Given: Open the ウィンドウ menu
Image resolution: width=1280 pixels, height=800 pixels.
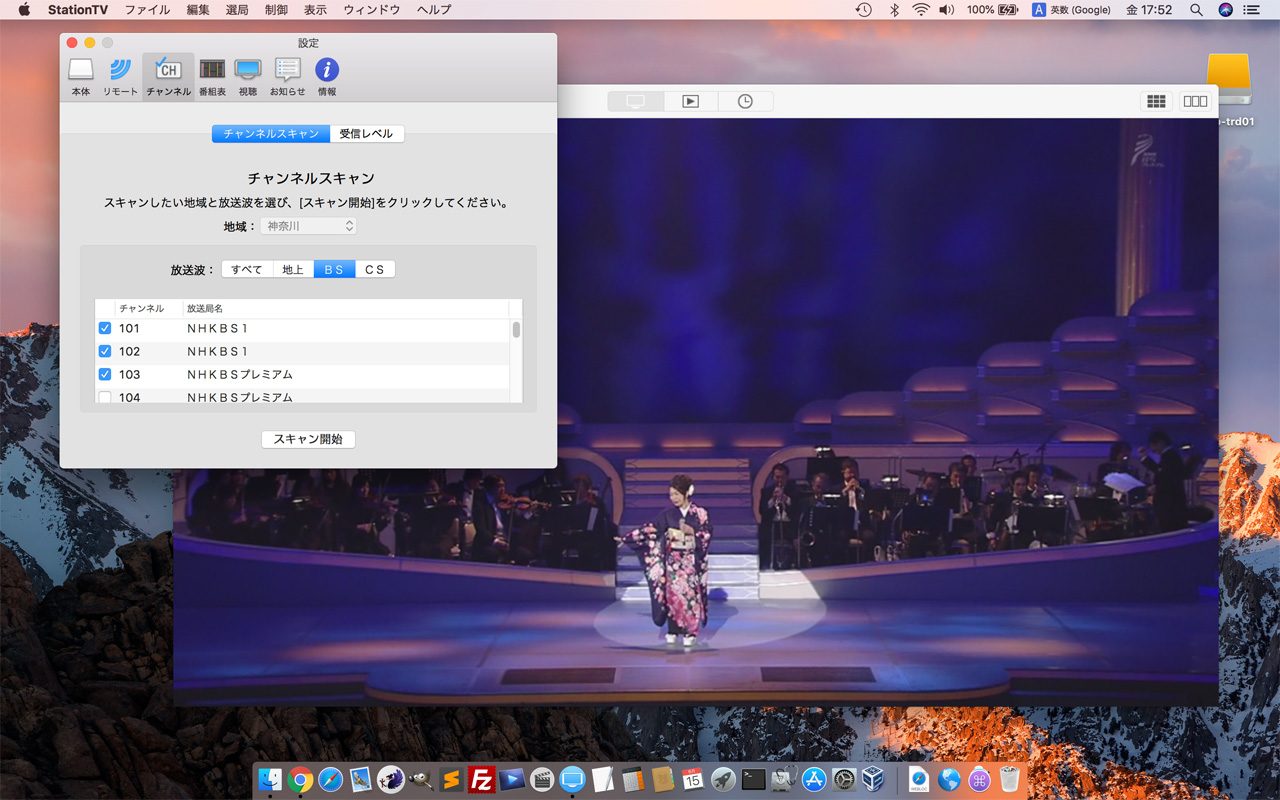Looking at the screenshot, I should pos(371,10).
